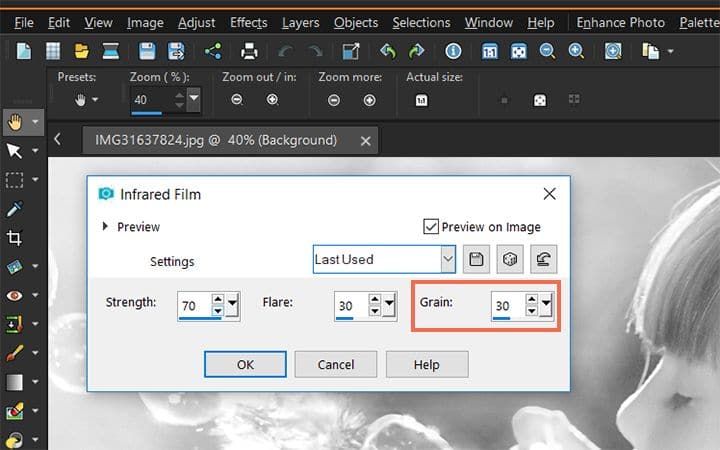
Task: Click the grid toolbar icon beside New
Action: (53, 51)
